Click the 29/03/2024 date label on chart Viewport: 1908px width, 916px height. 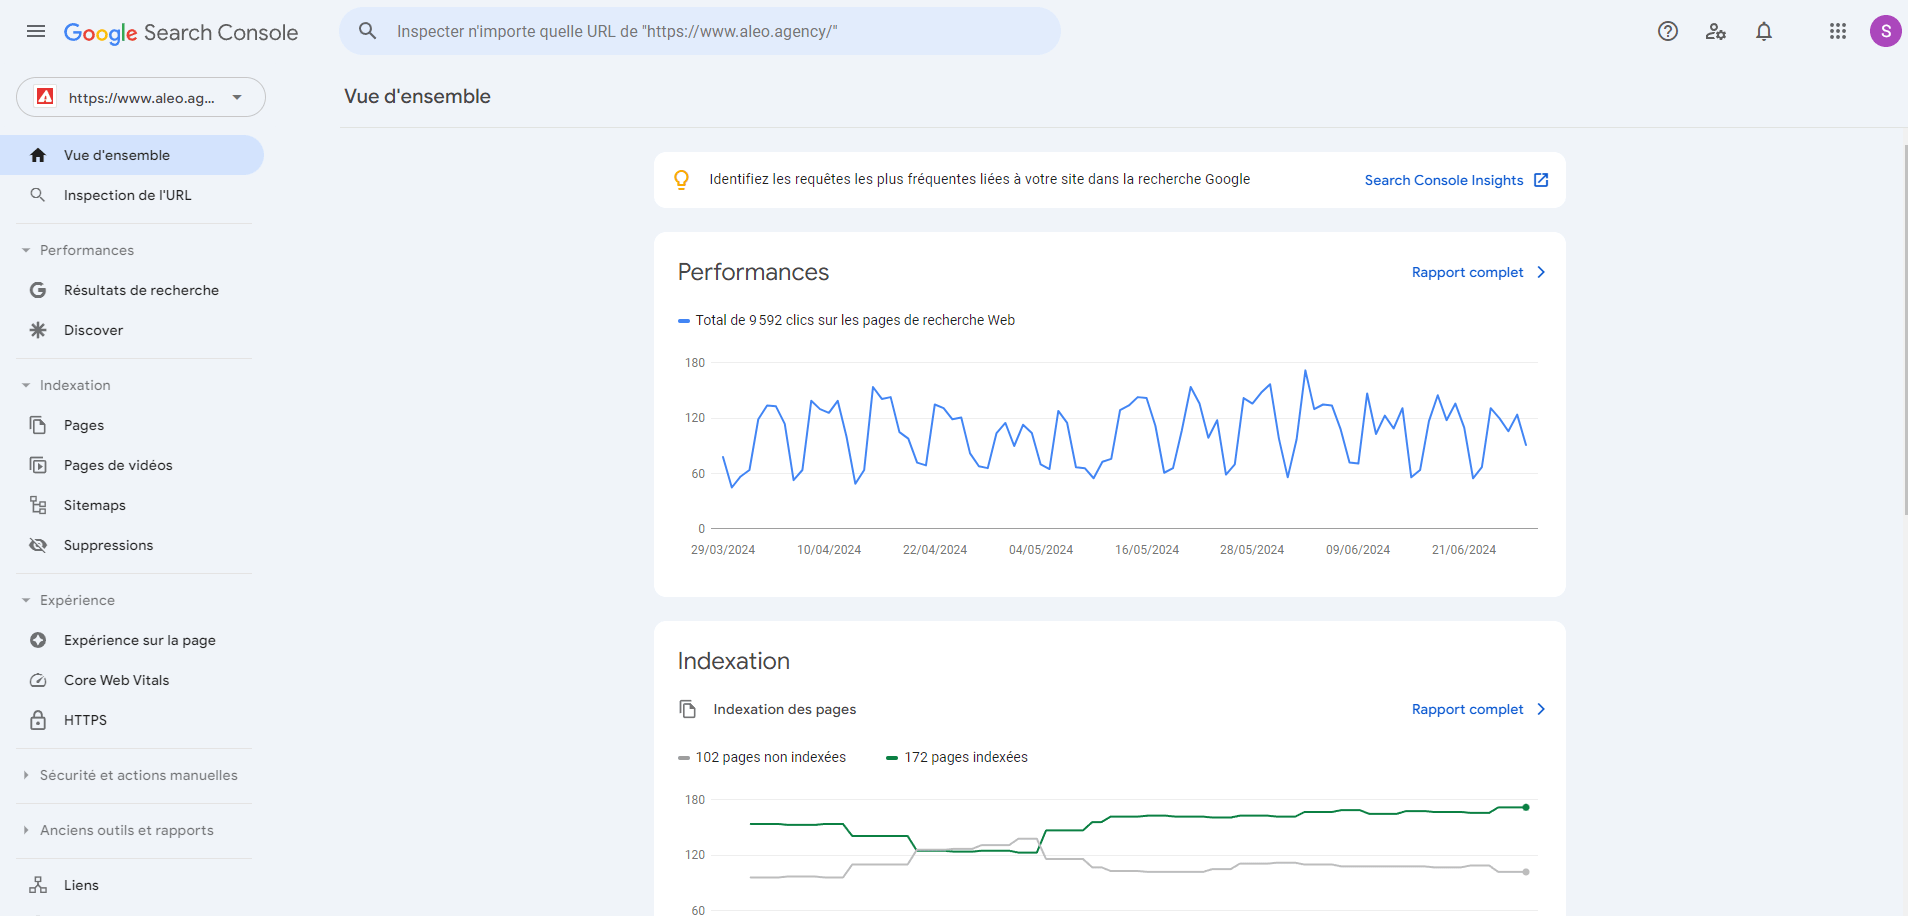click(723, 550)
